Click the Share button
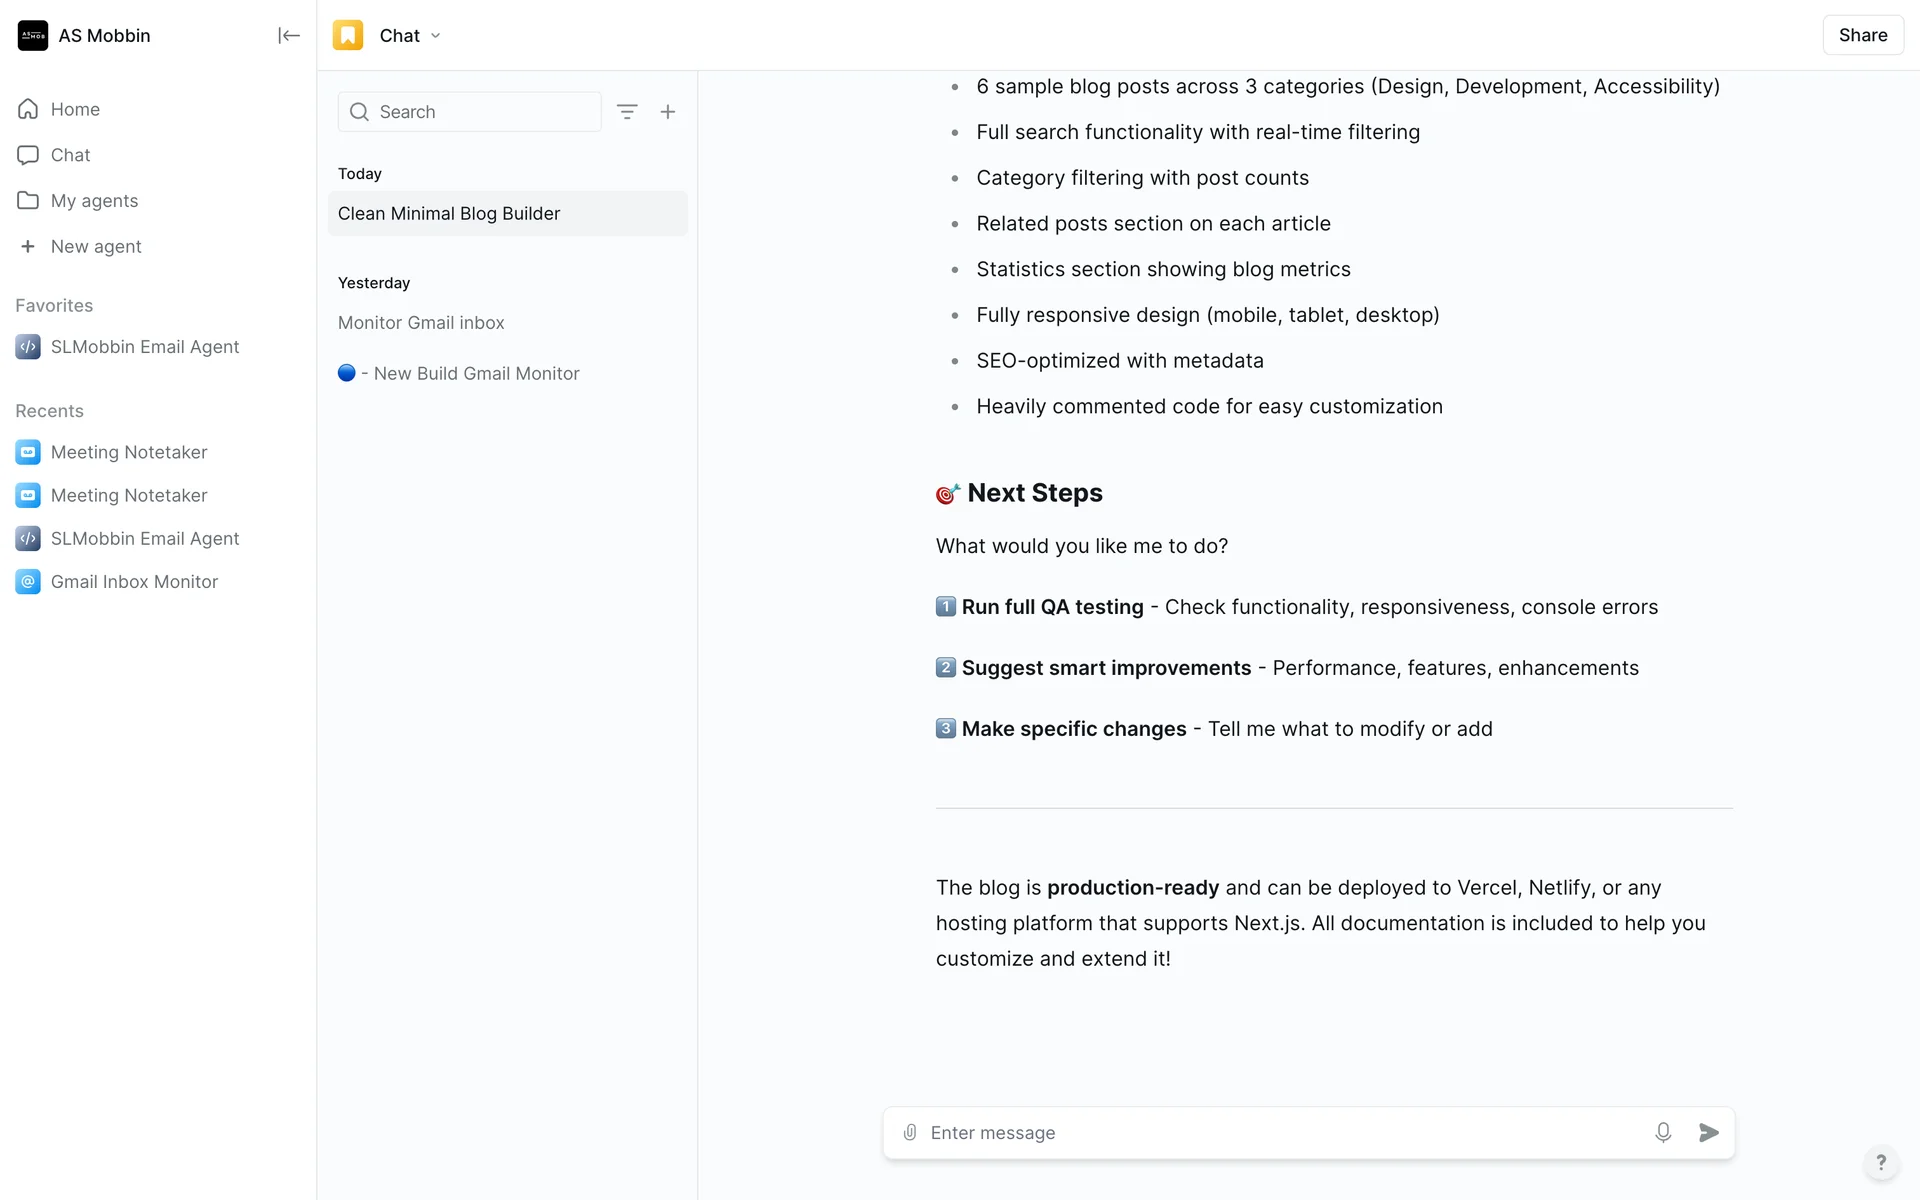Viewport: 1920px width, 1200px height. pyautogui.click(x=1862, y=35)
